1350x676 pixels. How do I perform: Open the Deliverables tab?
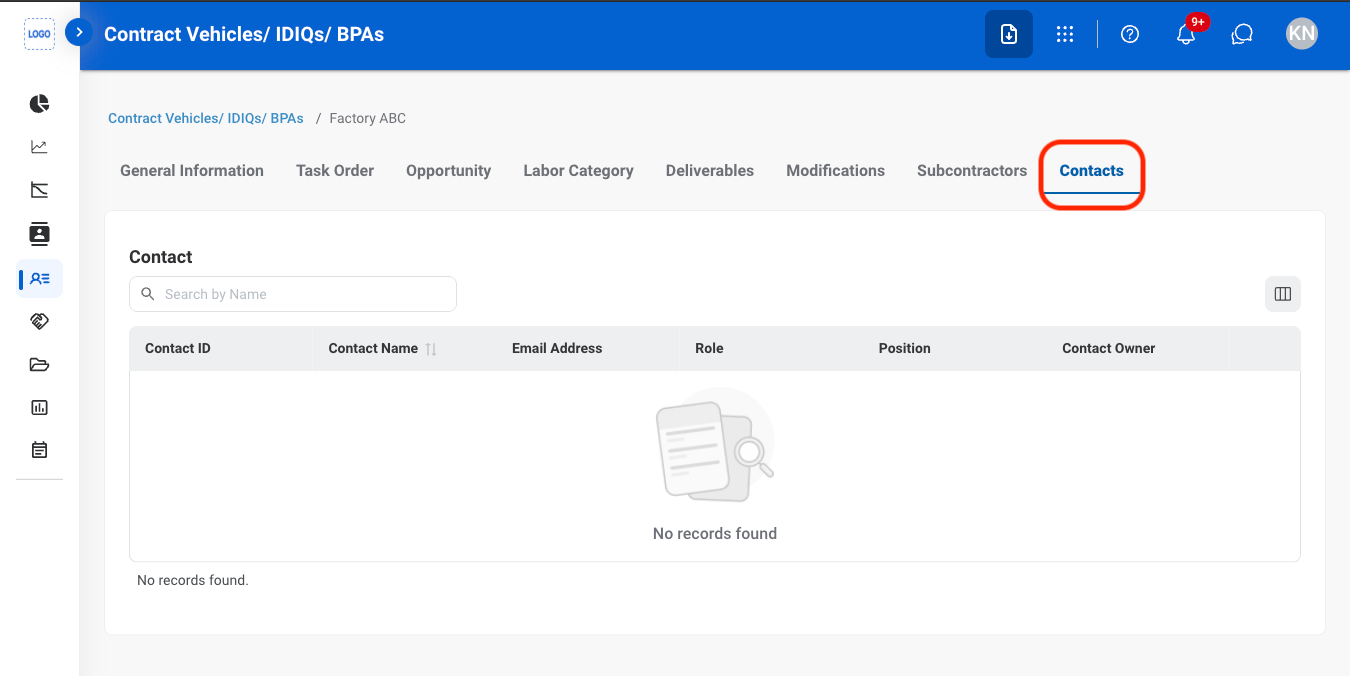710,171
